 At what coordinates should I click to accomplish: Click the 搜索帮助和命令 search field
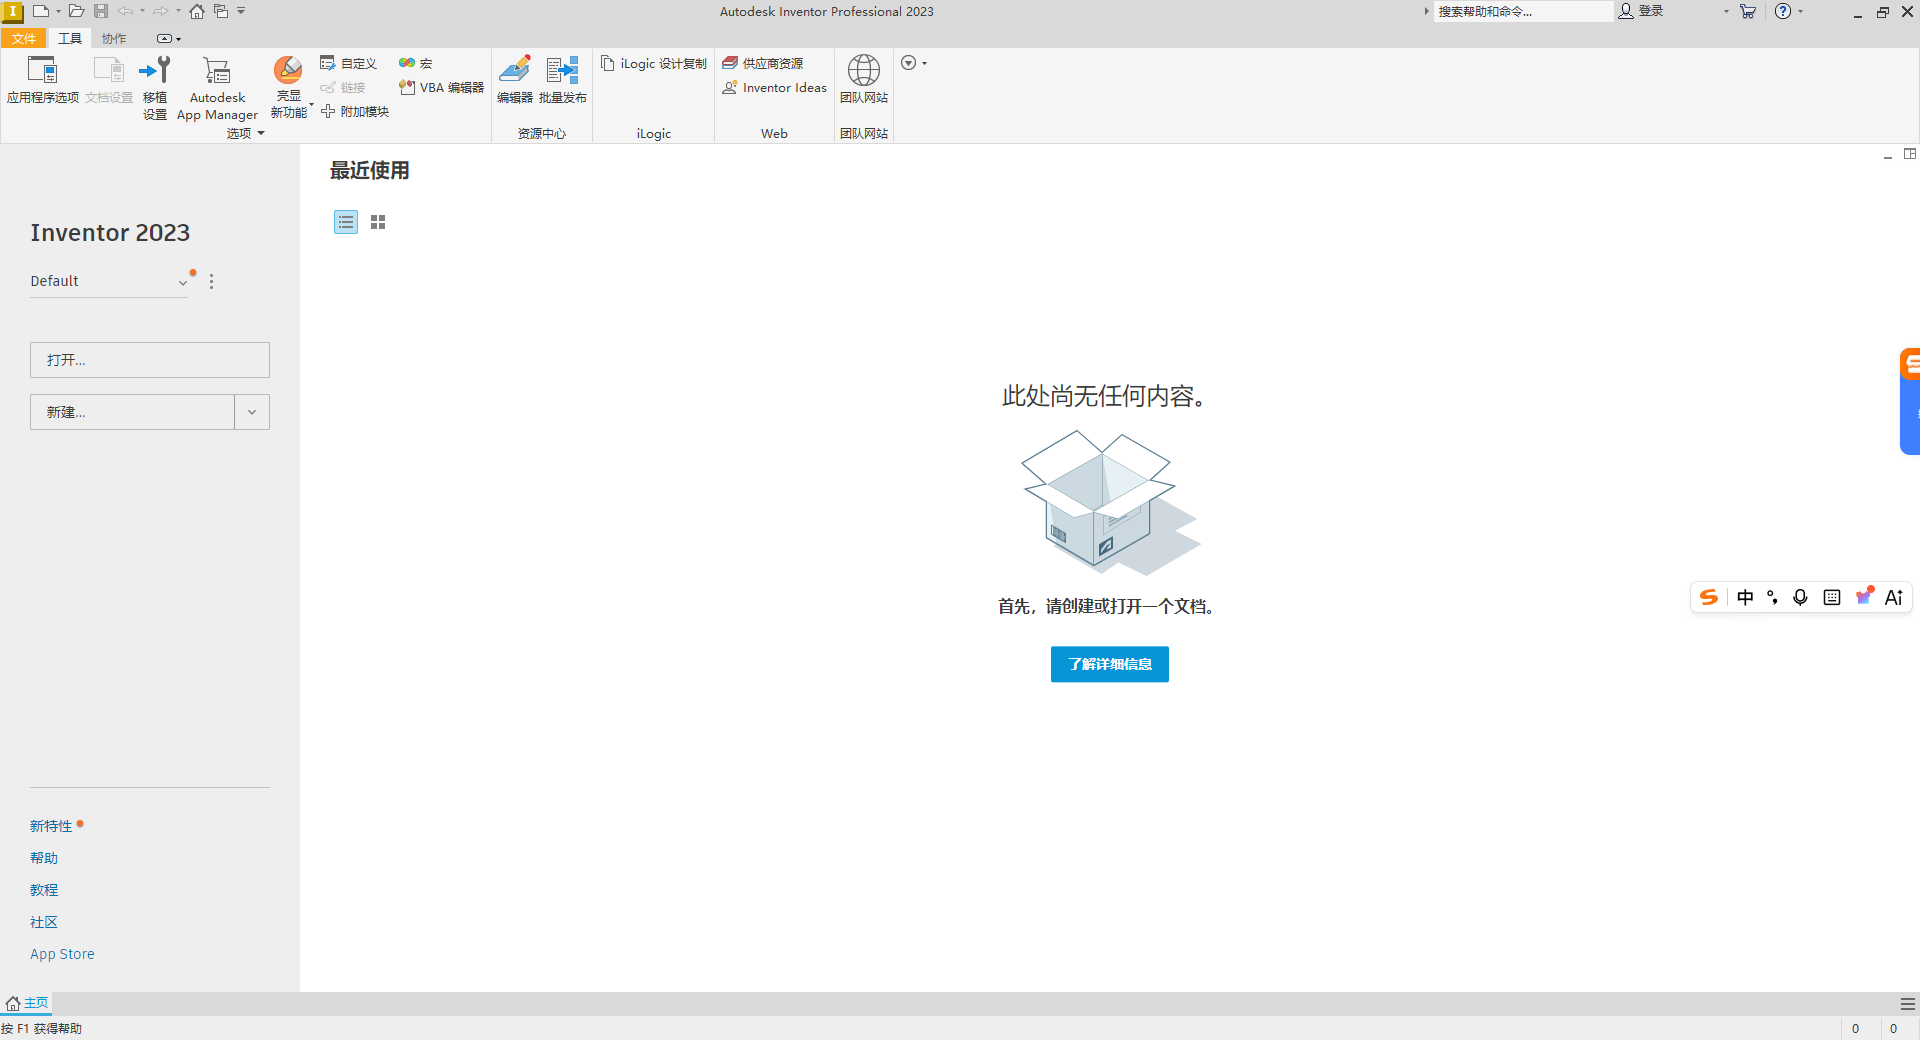(1522, 11)
